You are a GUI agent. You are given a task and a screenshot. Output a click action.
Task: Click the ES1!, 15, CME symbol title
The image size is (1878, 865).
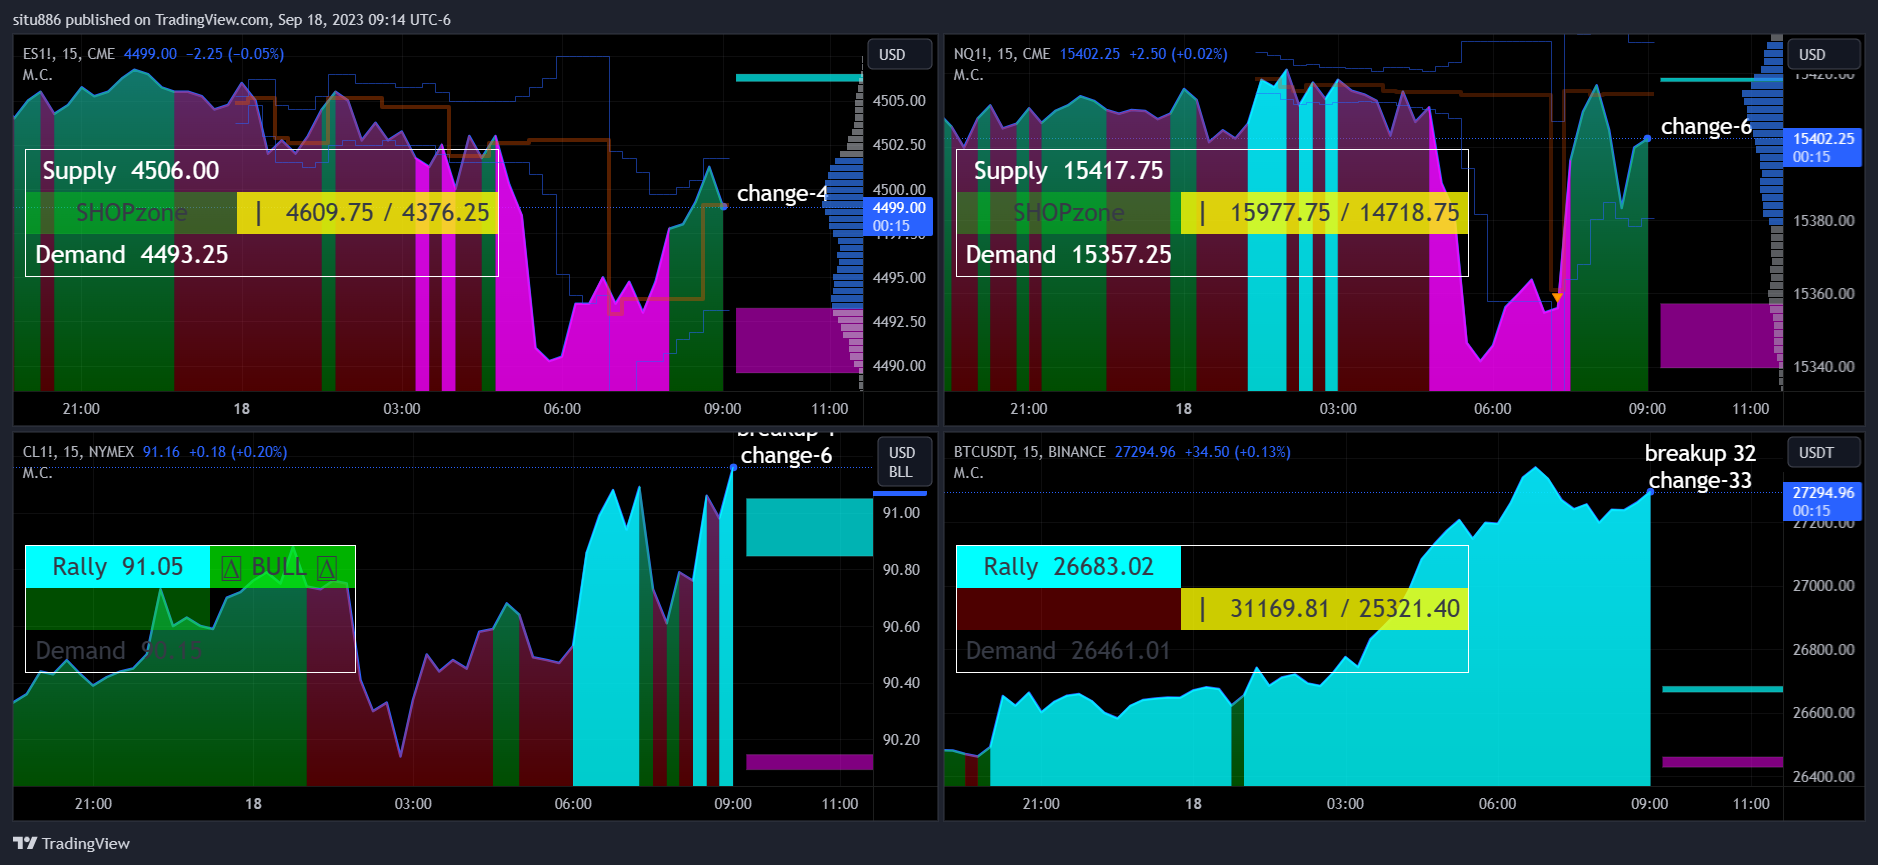[x=69, y=54]
